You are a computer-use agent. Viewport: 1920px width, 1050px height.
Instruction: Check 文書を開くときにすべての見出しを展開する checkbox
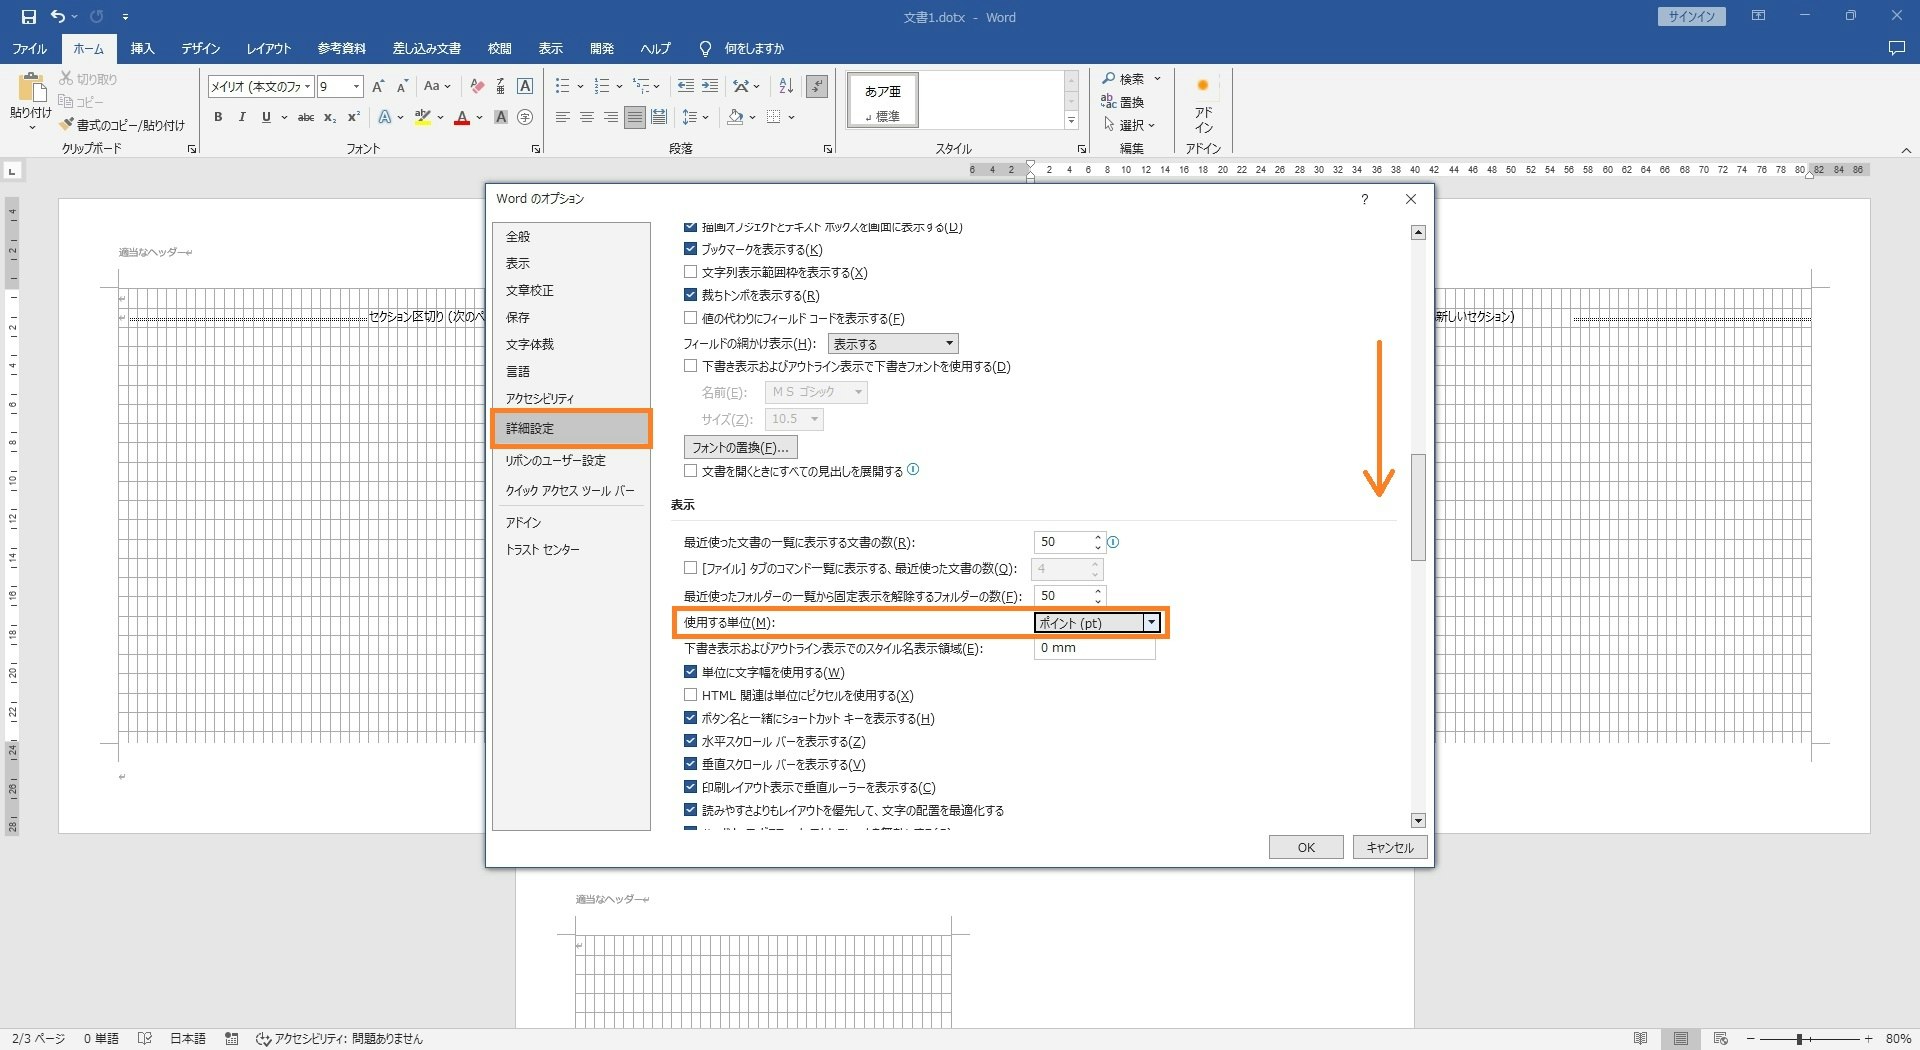point(690,470)
